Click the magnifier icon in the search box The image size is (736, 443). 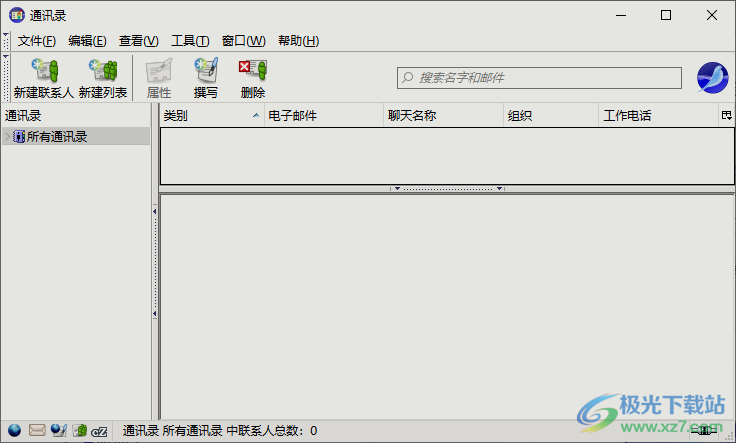[x=408, y=77]
